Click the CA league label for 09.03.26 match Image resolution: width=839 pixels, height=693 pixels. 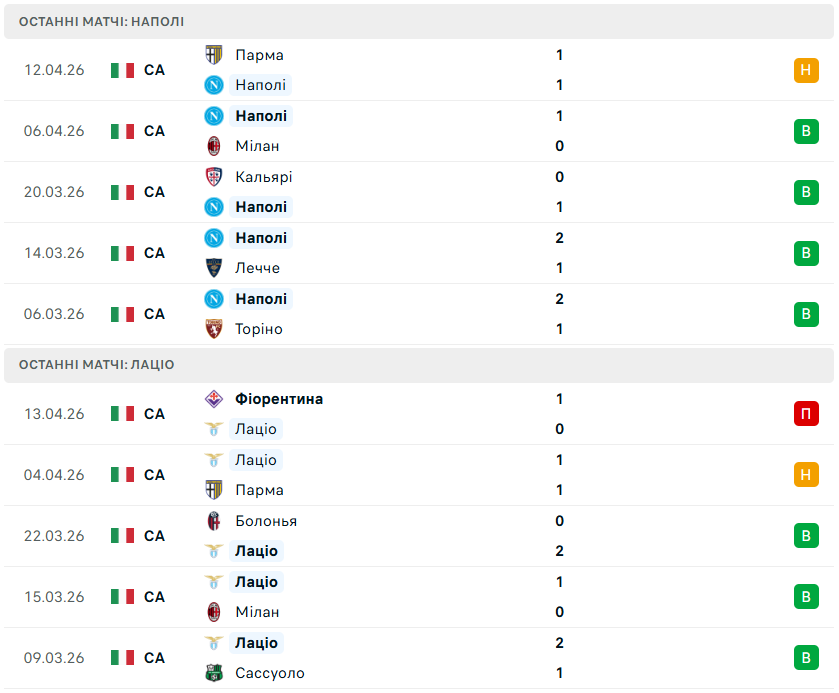pos(154,658)
